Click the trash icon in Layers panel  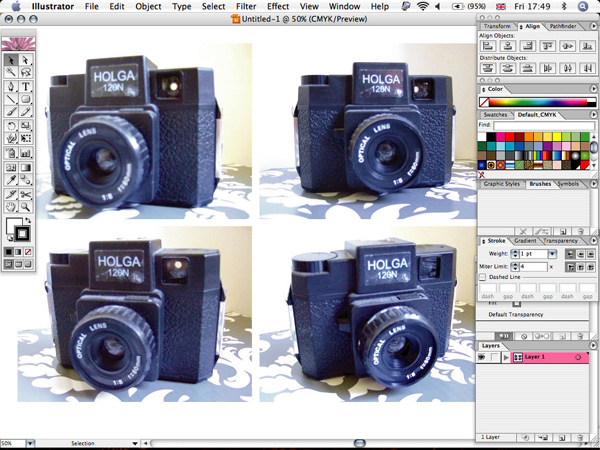click(581, 437)
